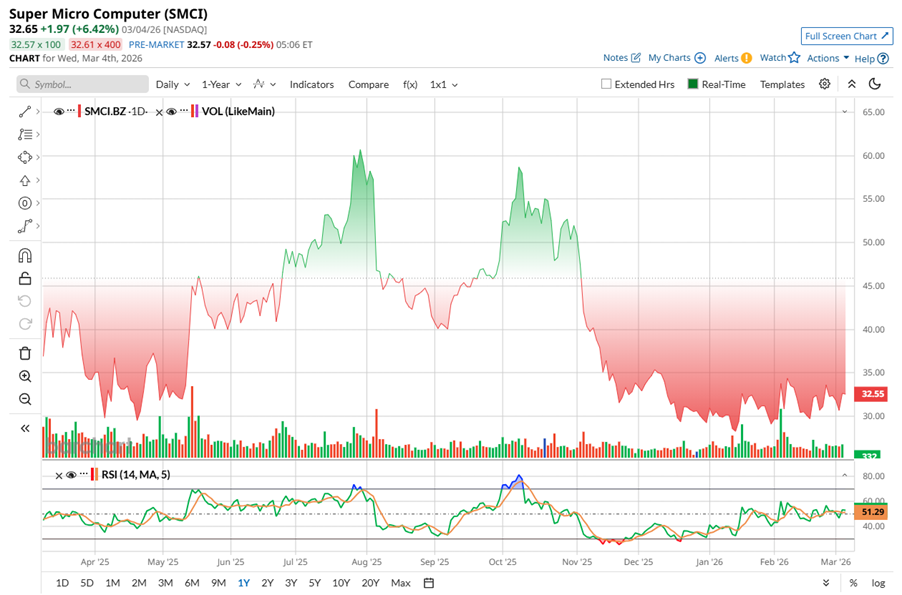Screen dimensions: 902x595
Task: Click the Full Screen Chart button
Action: [x=847, y=36]
